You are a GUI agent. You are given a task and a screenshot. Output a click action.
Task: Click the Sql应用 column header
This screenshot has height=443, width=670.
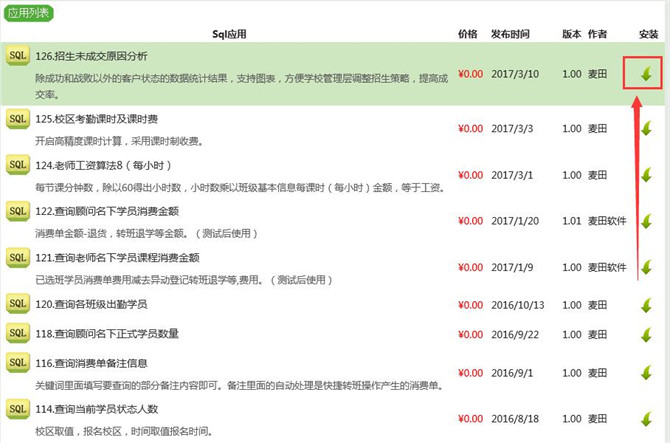tap(229, 34)
